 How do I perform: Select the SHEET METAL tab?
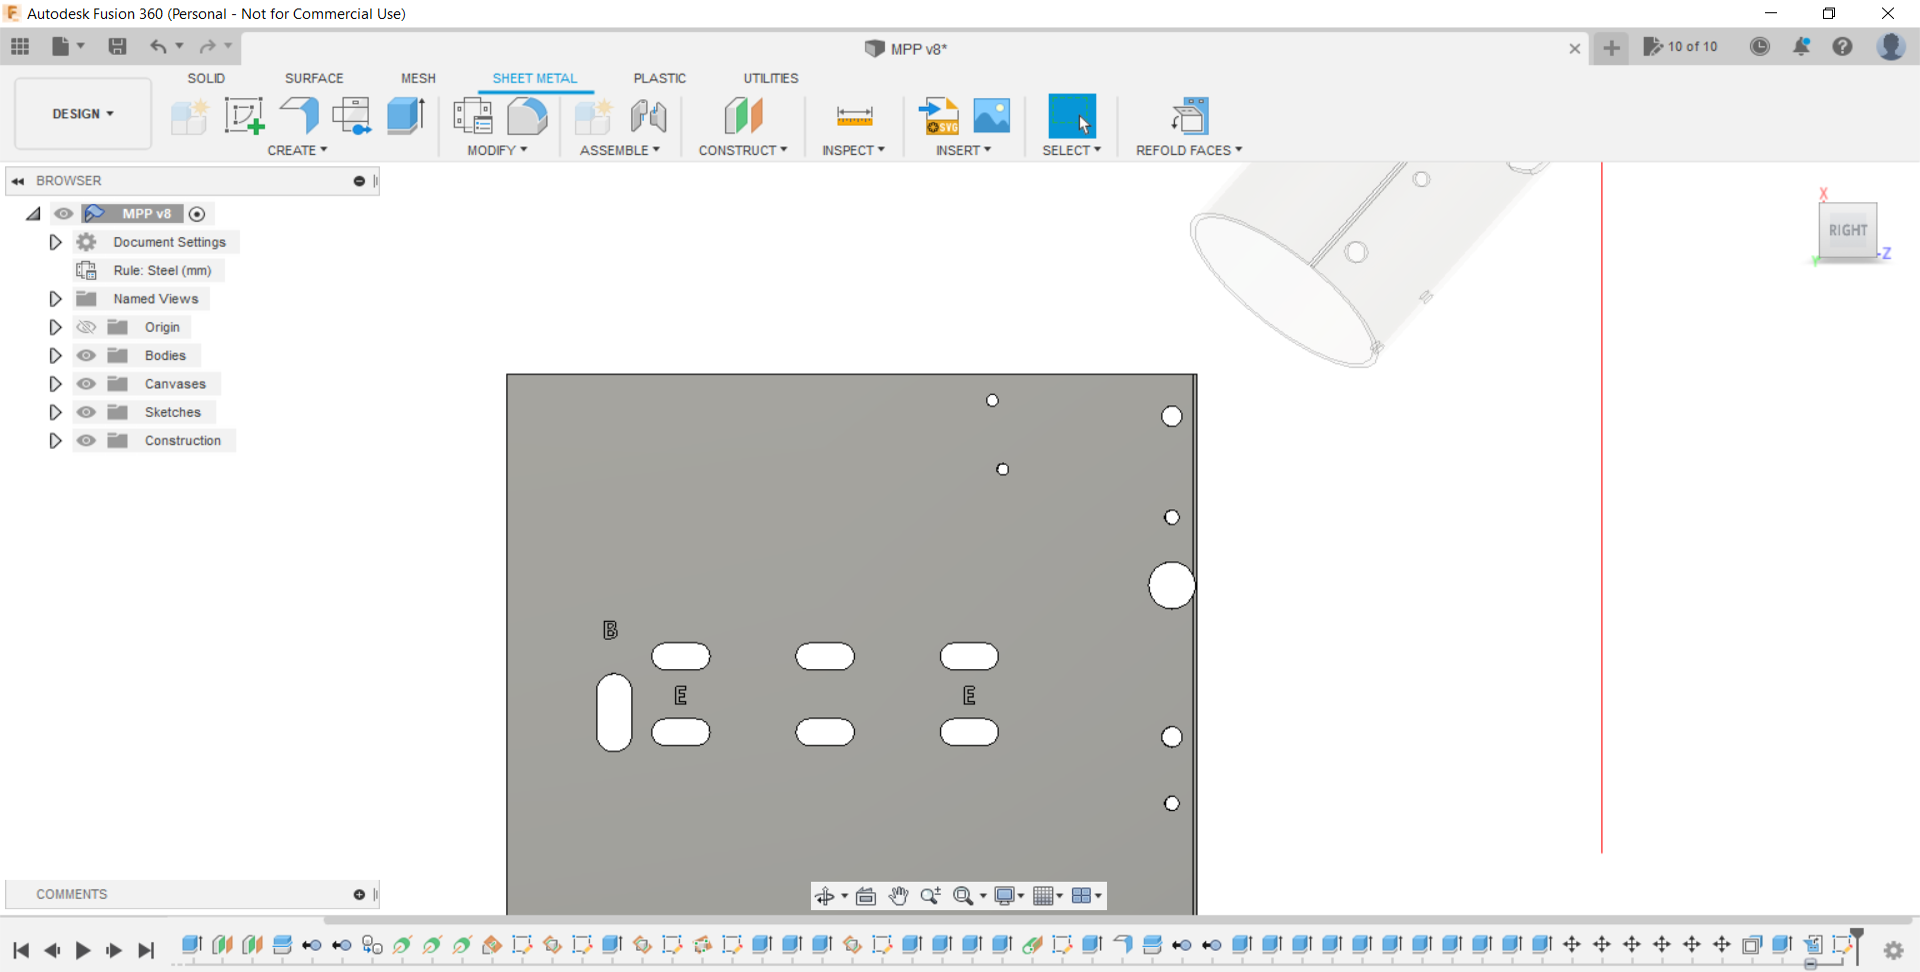coord(535,78)
